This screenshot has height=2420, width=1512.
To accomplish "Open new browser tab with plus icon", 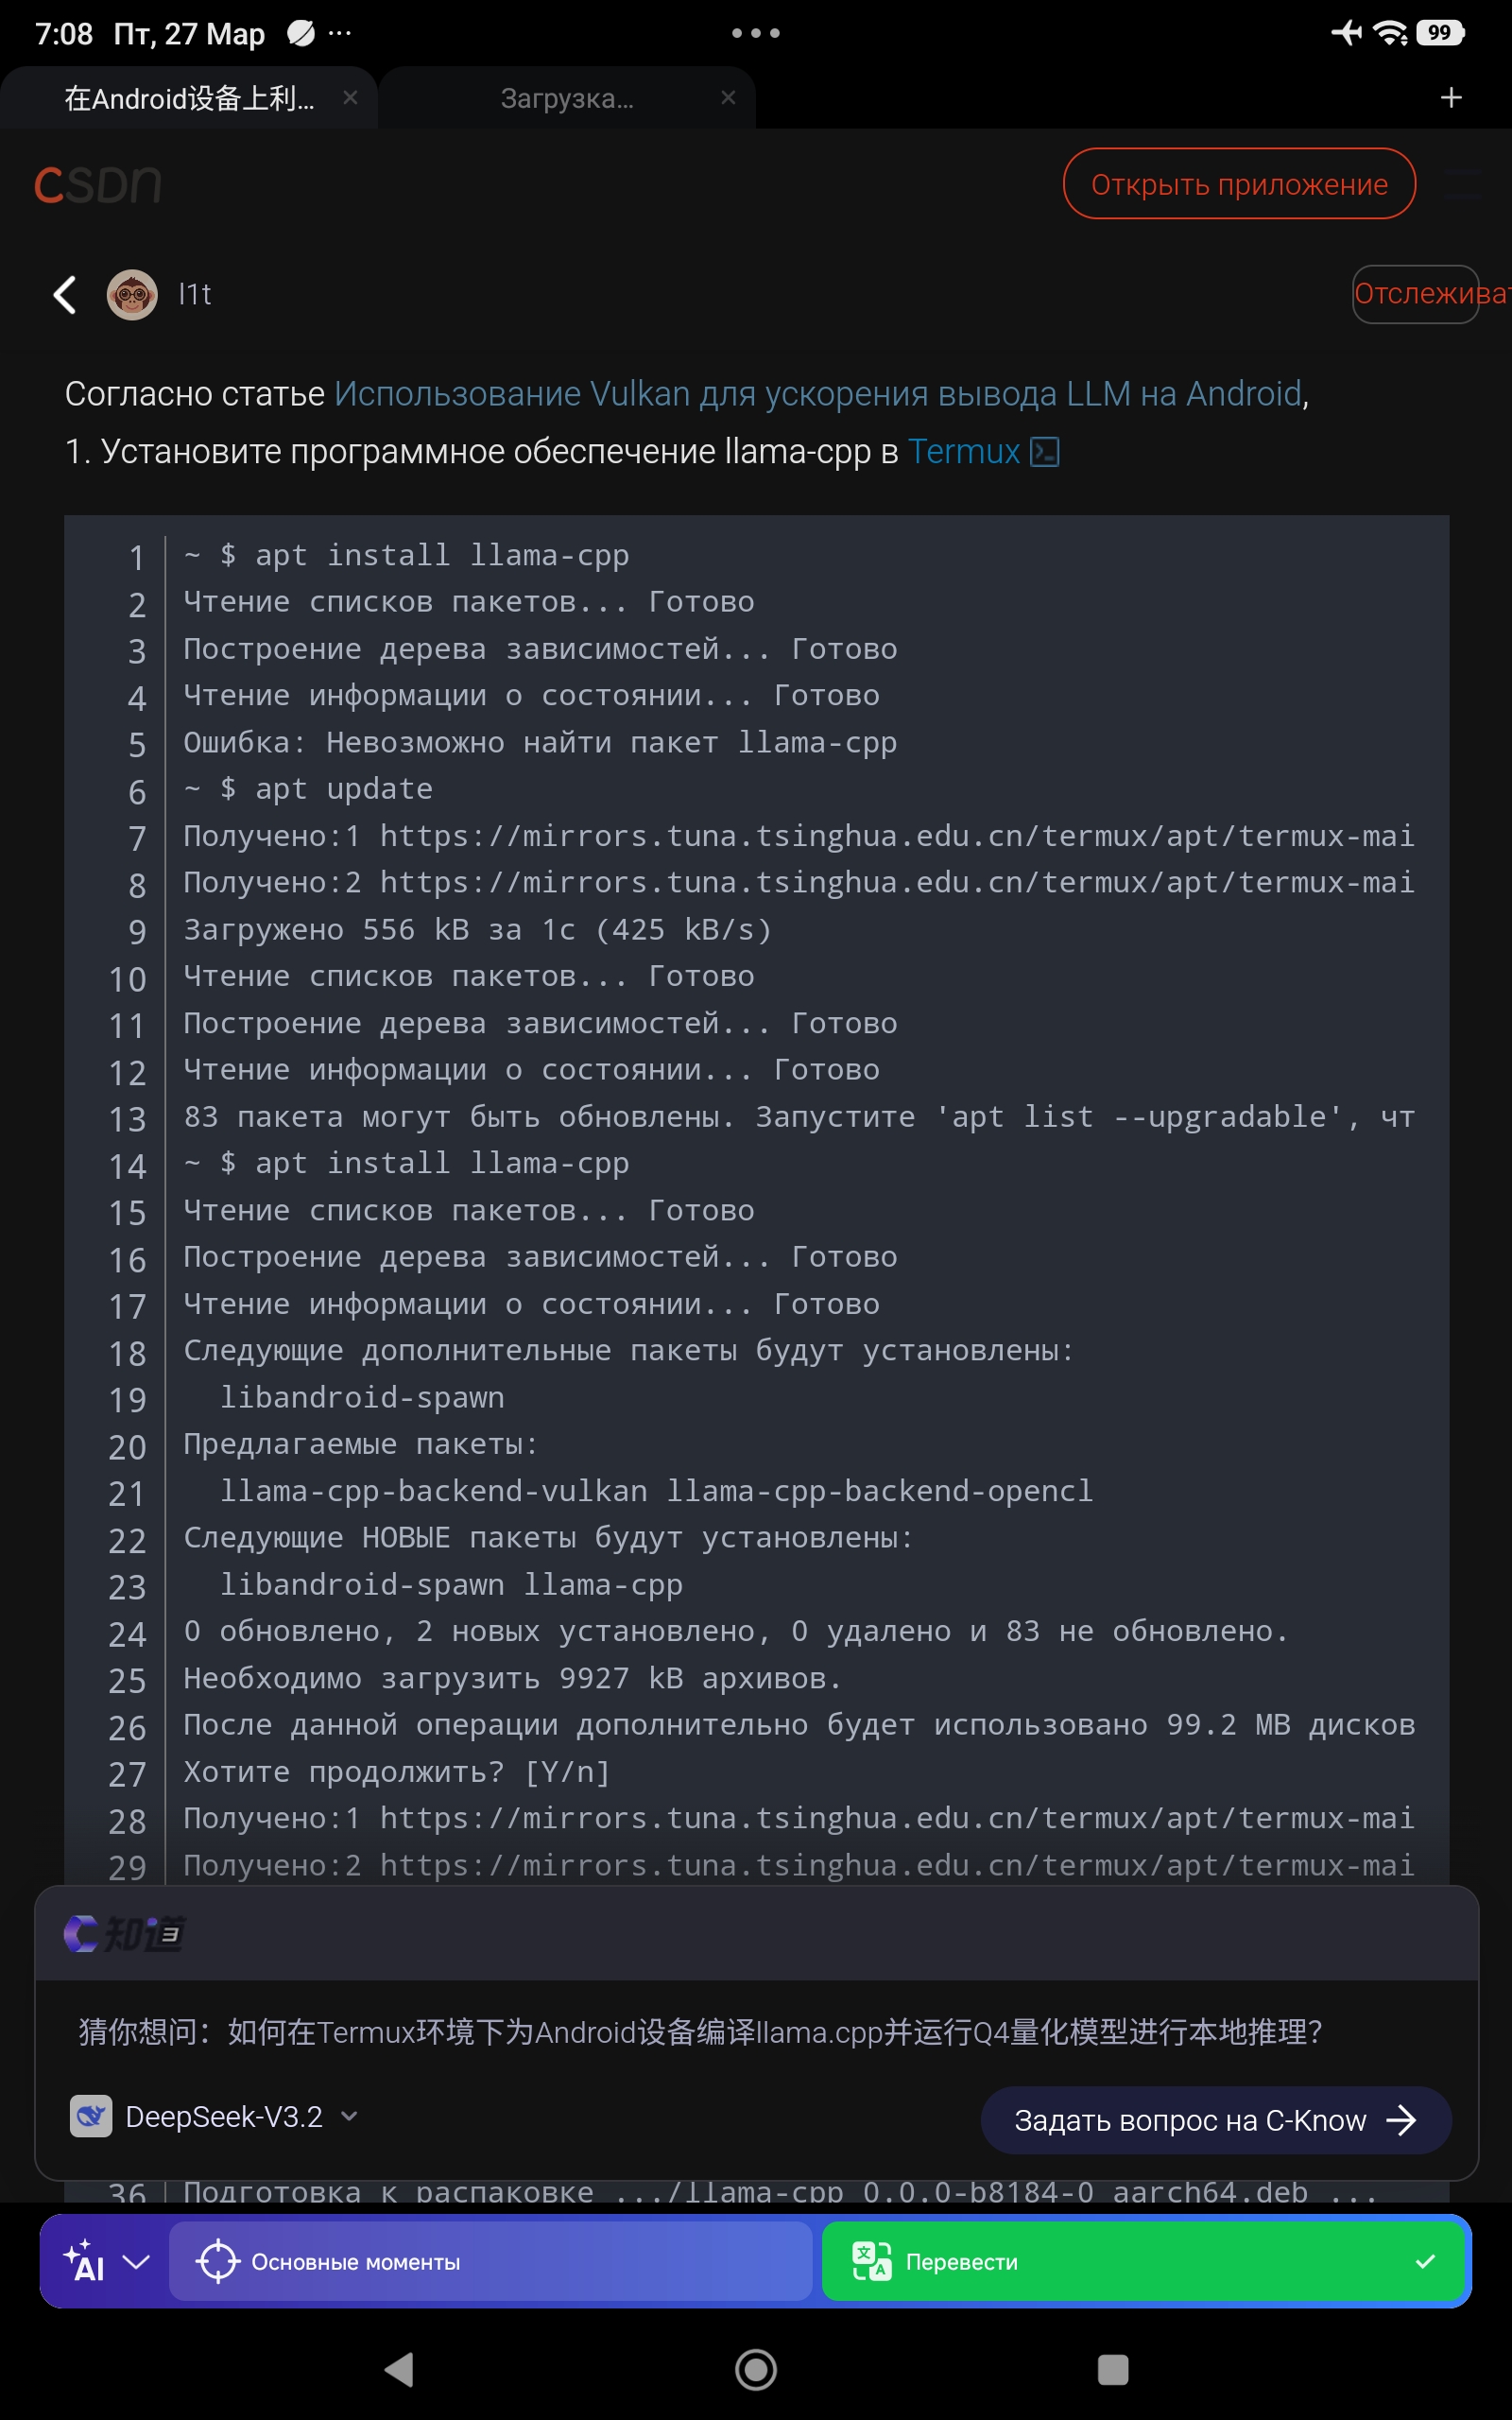I will pos(1451,97).
